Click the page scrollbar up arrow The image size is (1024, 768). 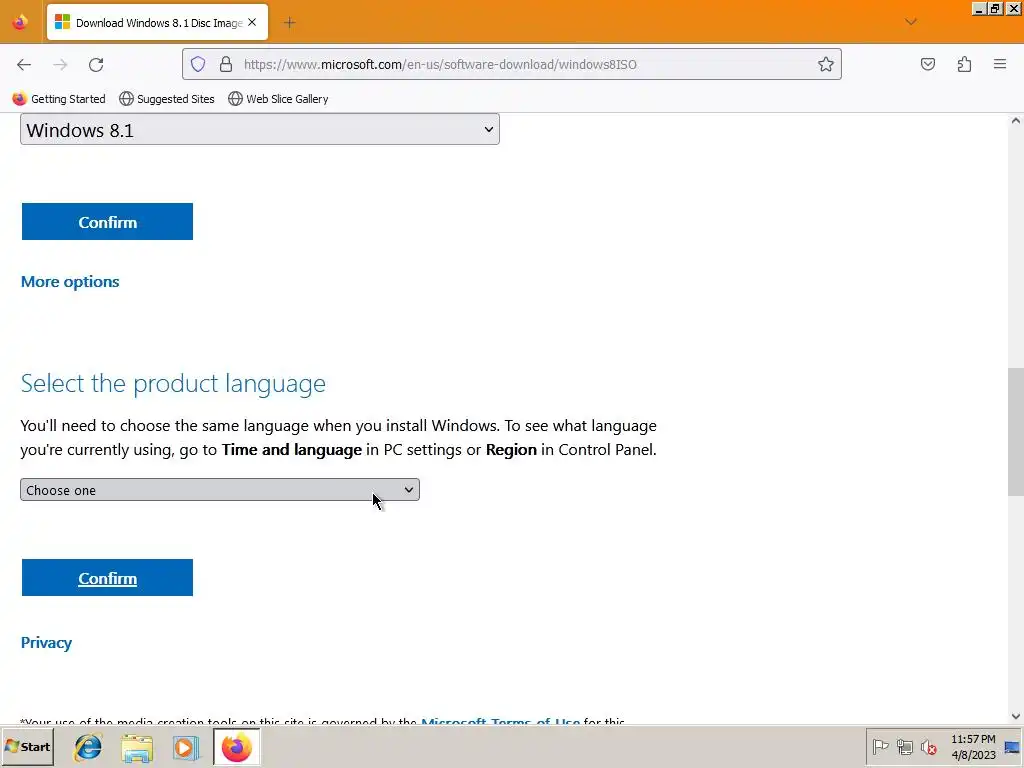click(1016, 121)
